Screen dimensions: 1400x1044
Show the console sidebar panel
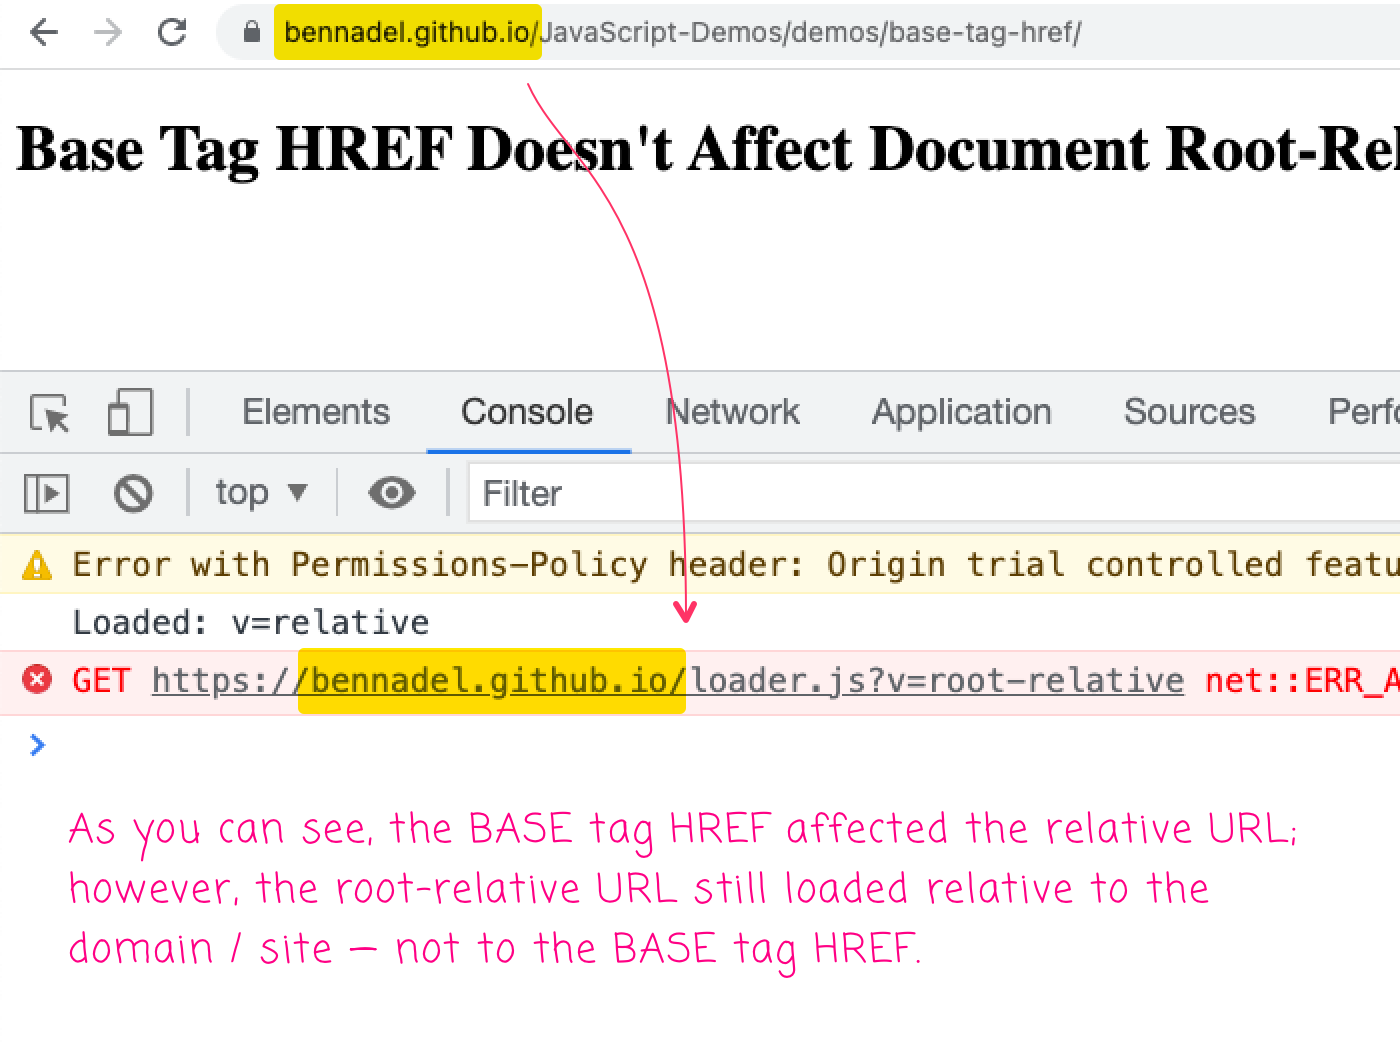(x=46, y=493)
